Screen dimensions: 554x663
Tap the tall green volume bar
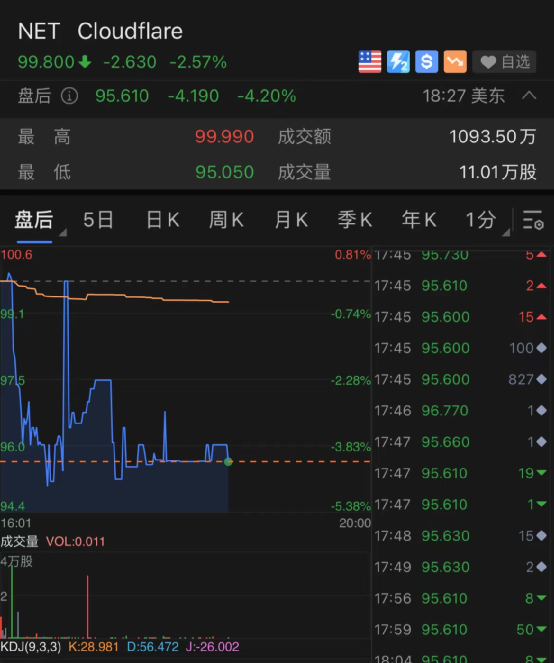point(12,602)
